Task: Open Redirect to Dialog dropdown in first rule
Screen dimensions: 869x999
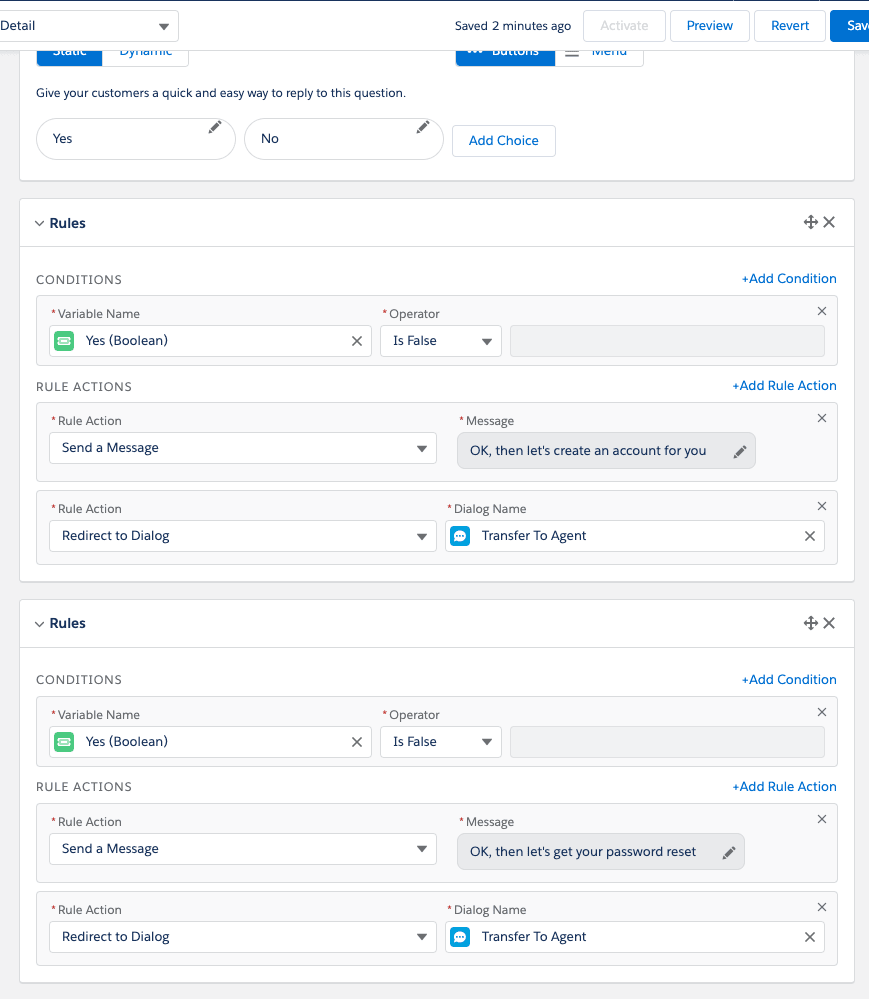Action: click(x=243, y=536)
